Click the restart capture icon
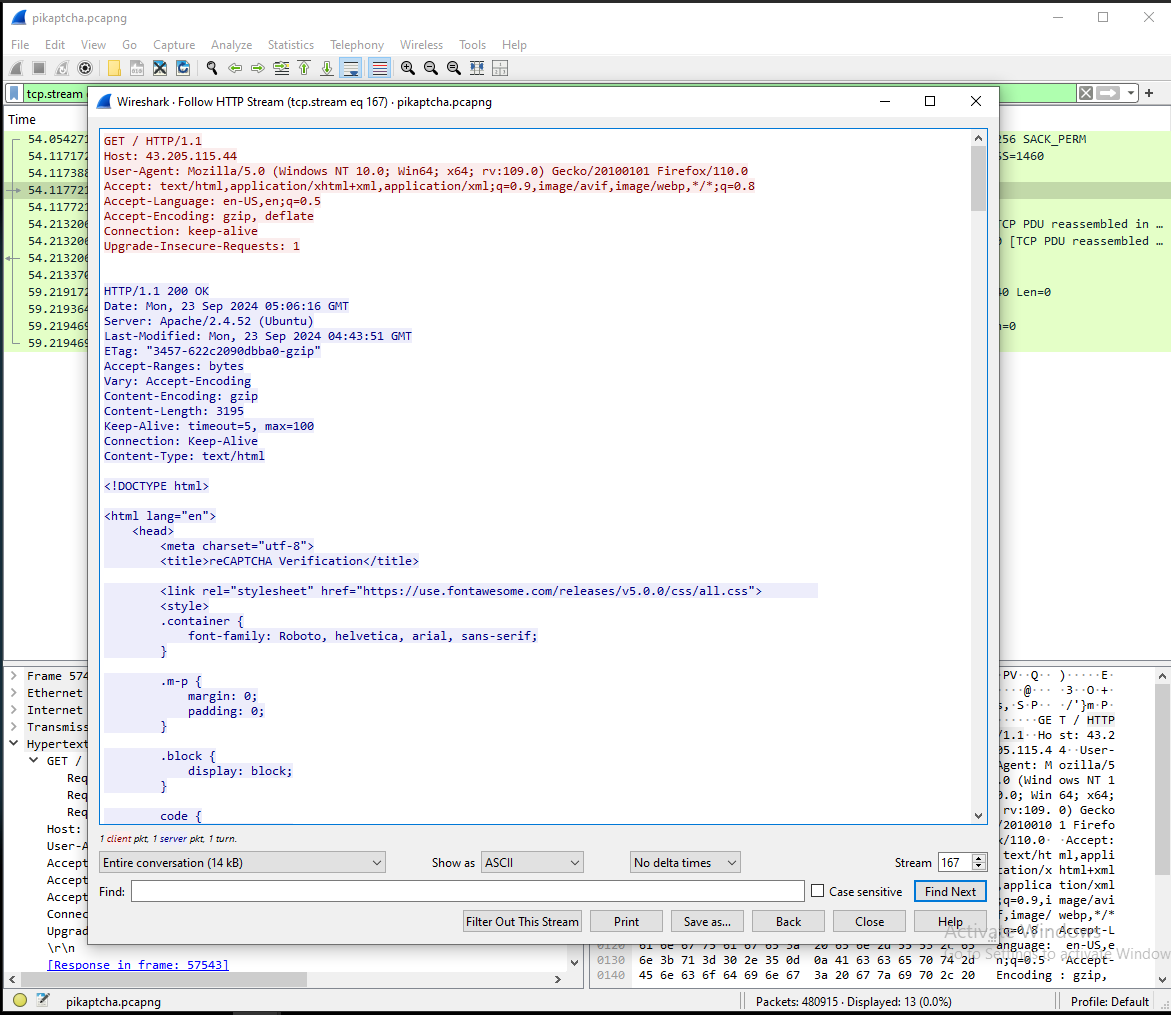 (x=62, y=68)
